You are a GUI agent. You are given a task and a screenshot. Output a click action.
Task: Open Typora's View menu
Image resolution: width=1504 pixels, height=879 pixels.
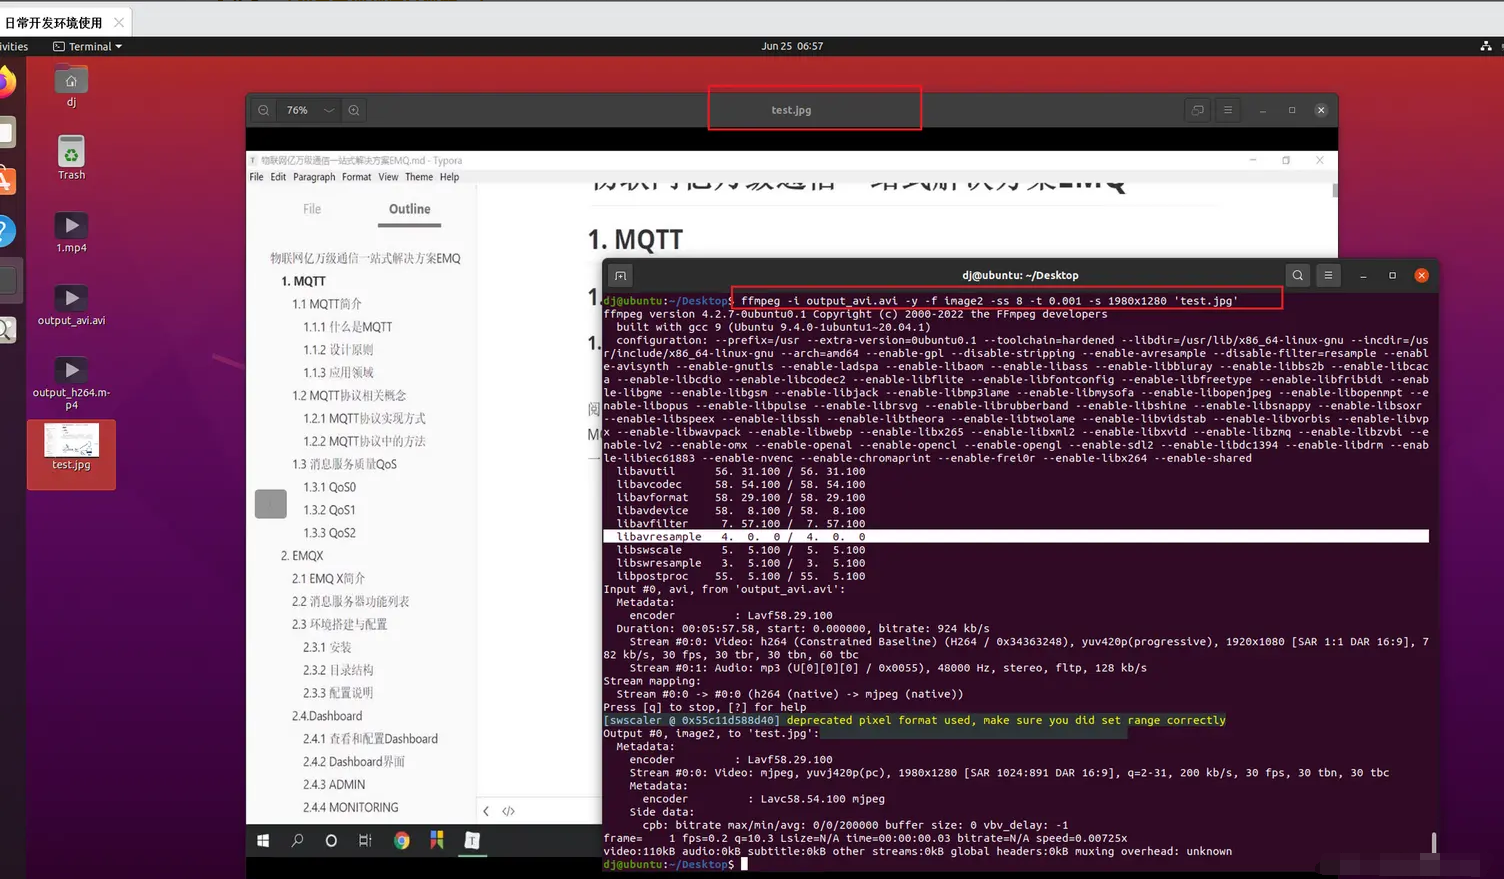[x=388, y=177]
